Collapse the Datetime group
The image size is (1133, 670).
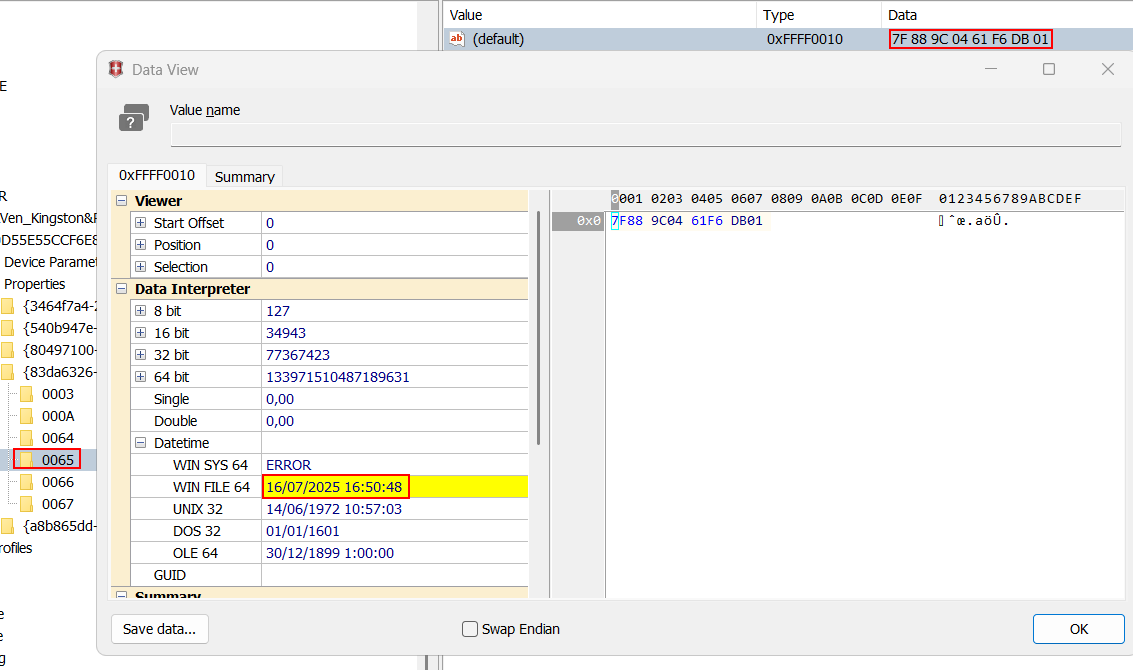(x=141, y=443)
